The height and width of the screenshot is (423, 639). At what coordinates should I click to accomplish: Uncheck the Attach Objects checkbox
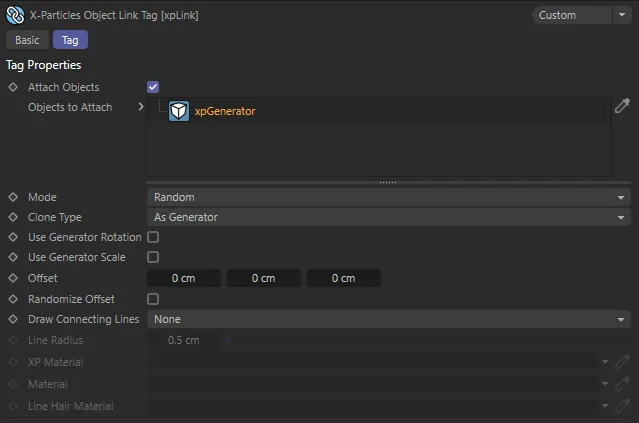point(153,88)
